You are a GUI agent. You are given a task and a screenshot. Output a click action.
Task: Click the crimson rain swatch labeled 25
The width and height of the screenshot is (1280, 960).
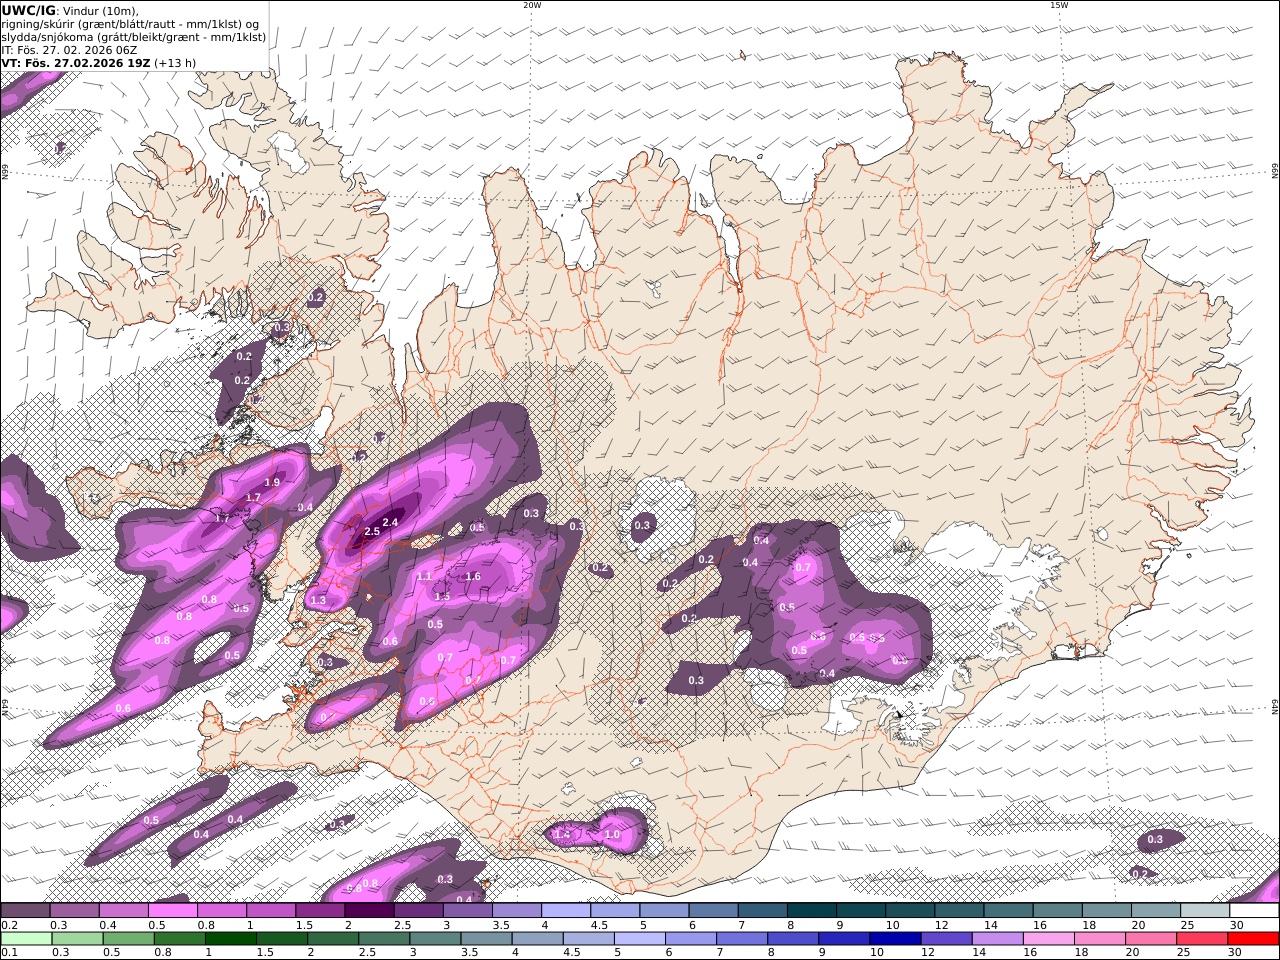[1201, 938]
